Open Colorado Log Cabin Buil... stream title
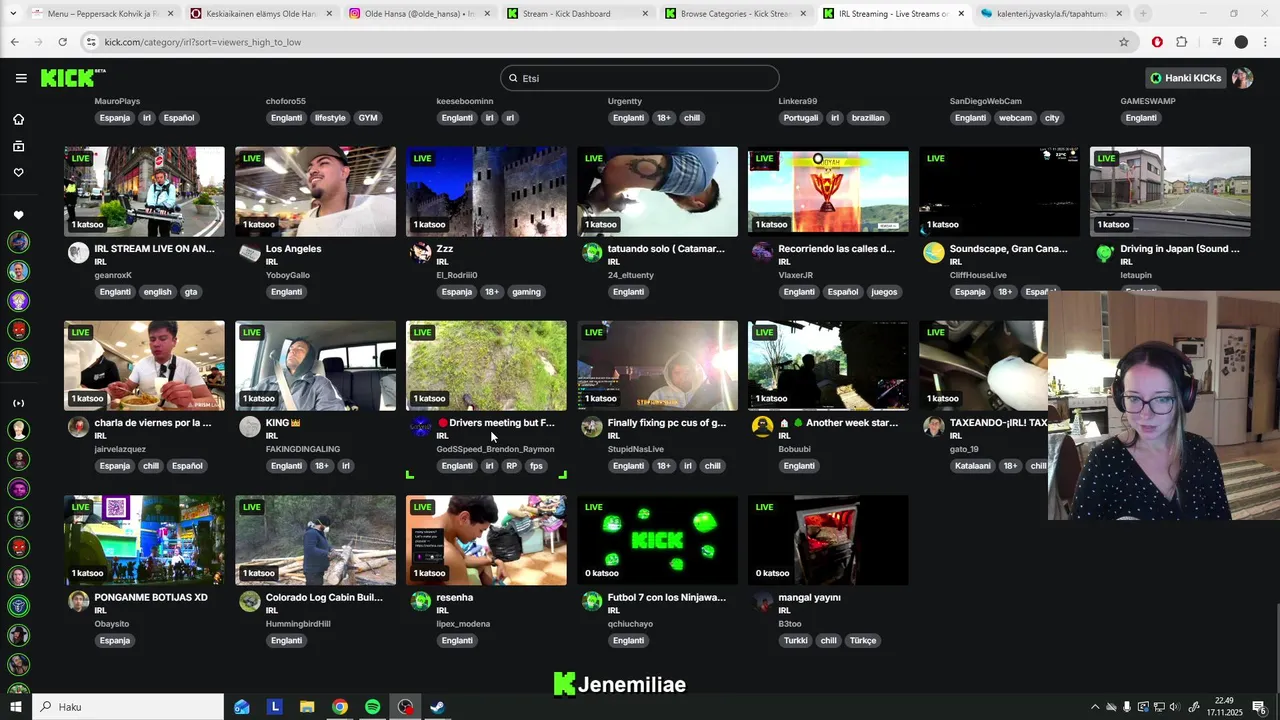 (x=324, y=598)
